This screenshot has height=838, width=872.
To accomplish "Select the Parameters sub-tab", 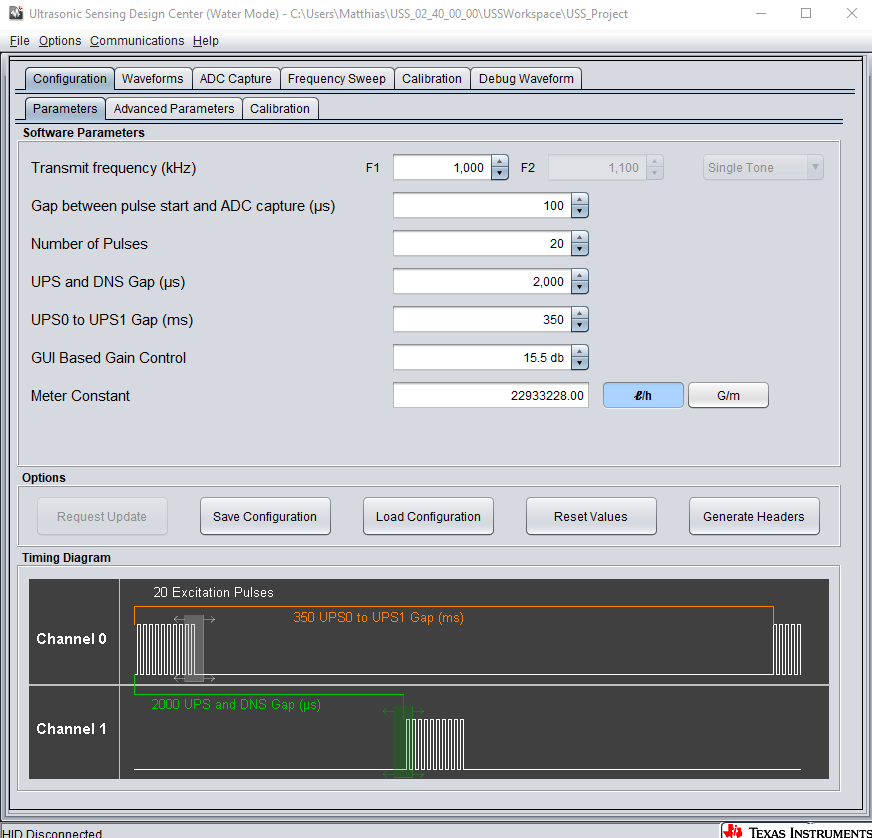I will pos(65,108).
